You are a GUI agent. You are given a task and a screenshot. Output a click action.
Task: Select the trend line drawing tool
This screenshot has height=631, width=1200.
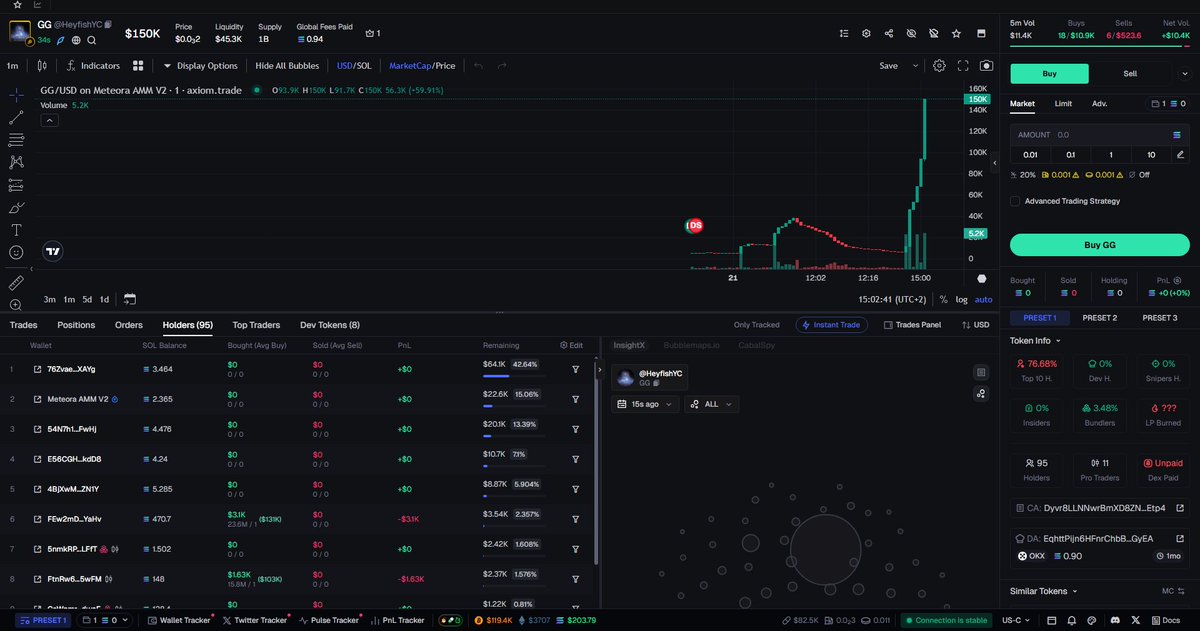pyautogui.click(x=17, y=117)
